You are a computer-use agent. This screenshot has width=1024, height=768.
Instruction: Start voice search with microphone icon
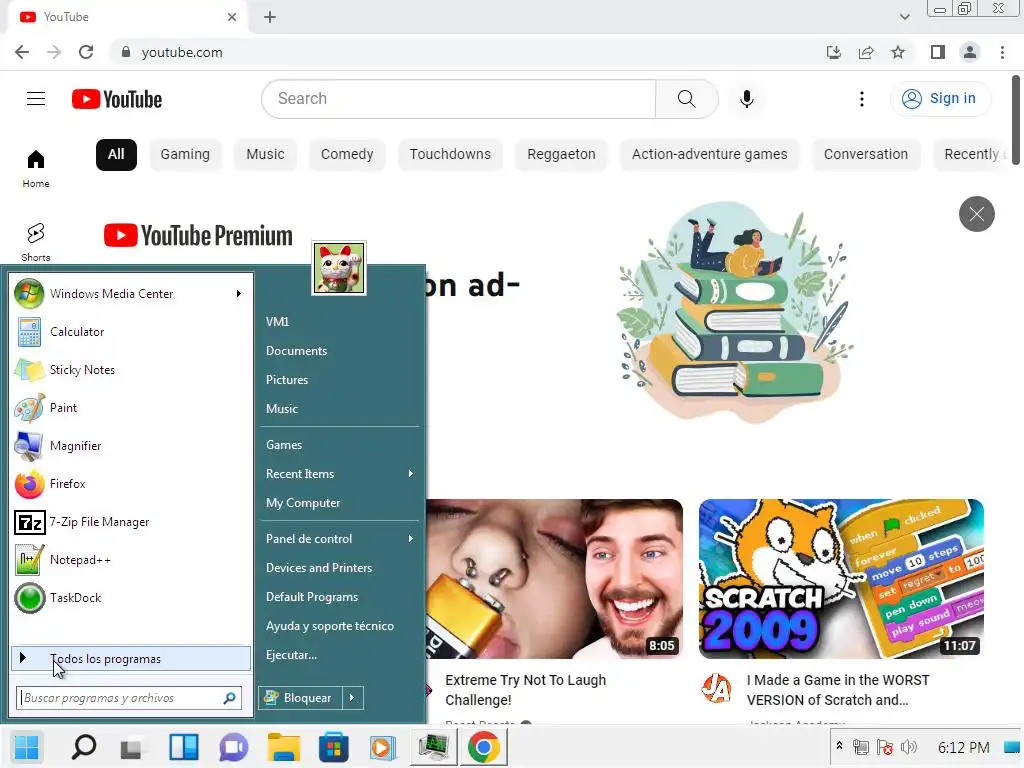(746, 99)
